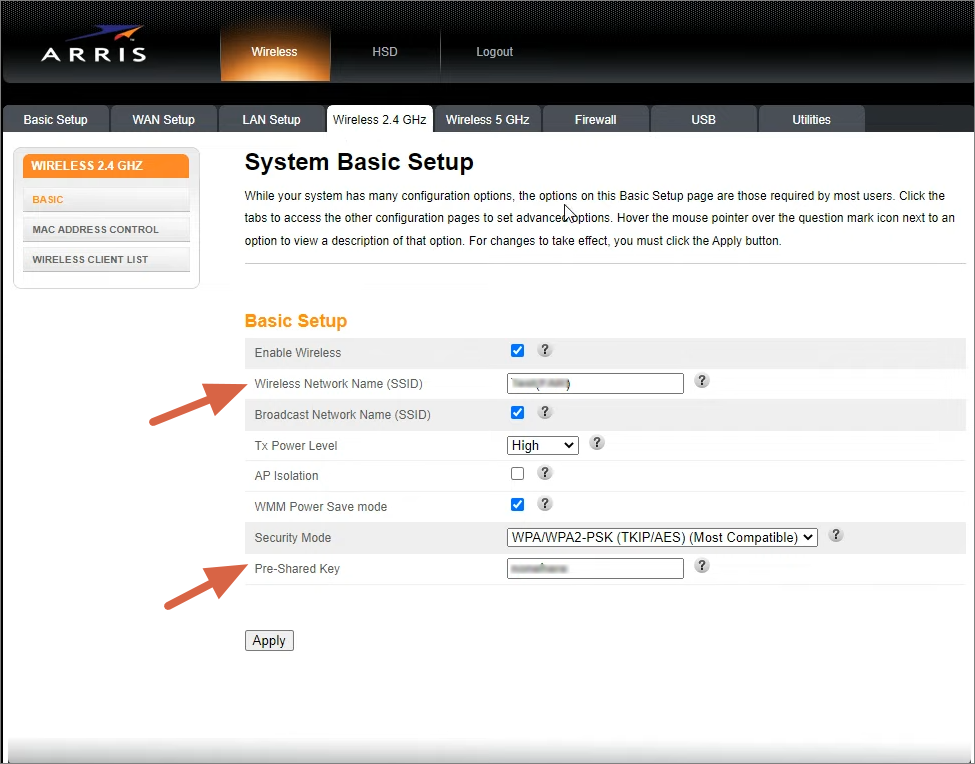Image resolution: width=975 pixels, height=764 pixels.
Task: Open help for AP Isolation
Action: 545,473
